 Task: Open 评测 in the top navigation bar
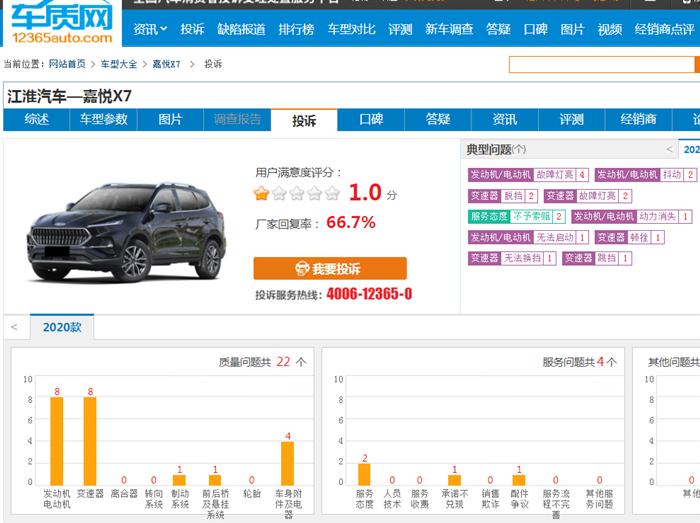tap(400, 29)
